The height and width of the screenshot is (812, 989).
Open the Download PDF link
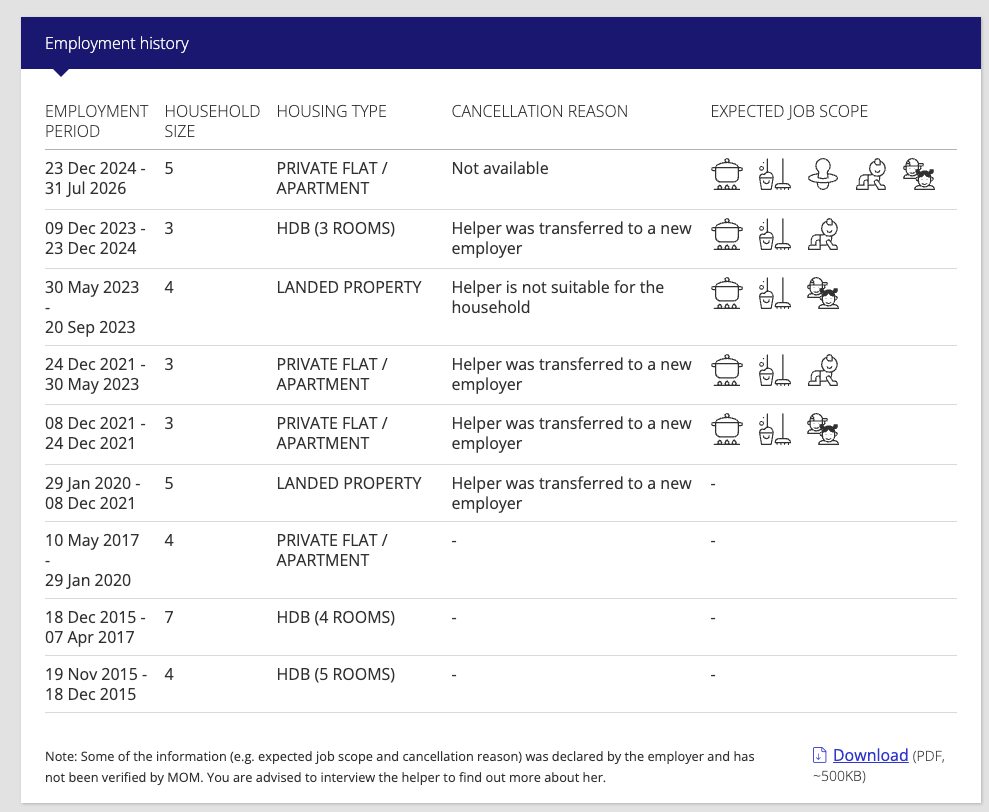click(870, 755)
